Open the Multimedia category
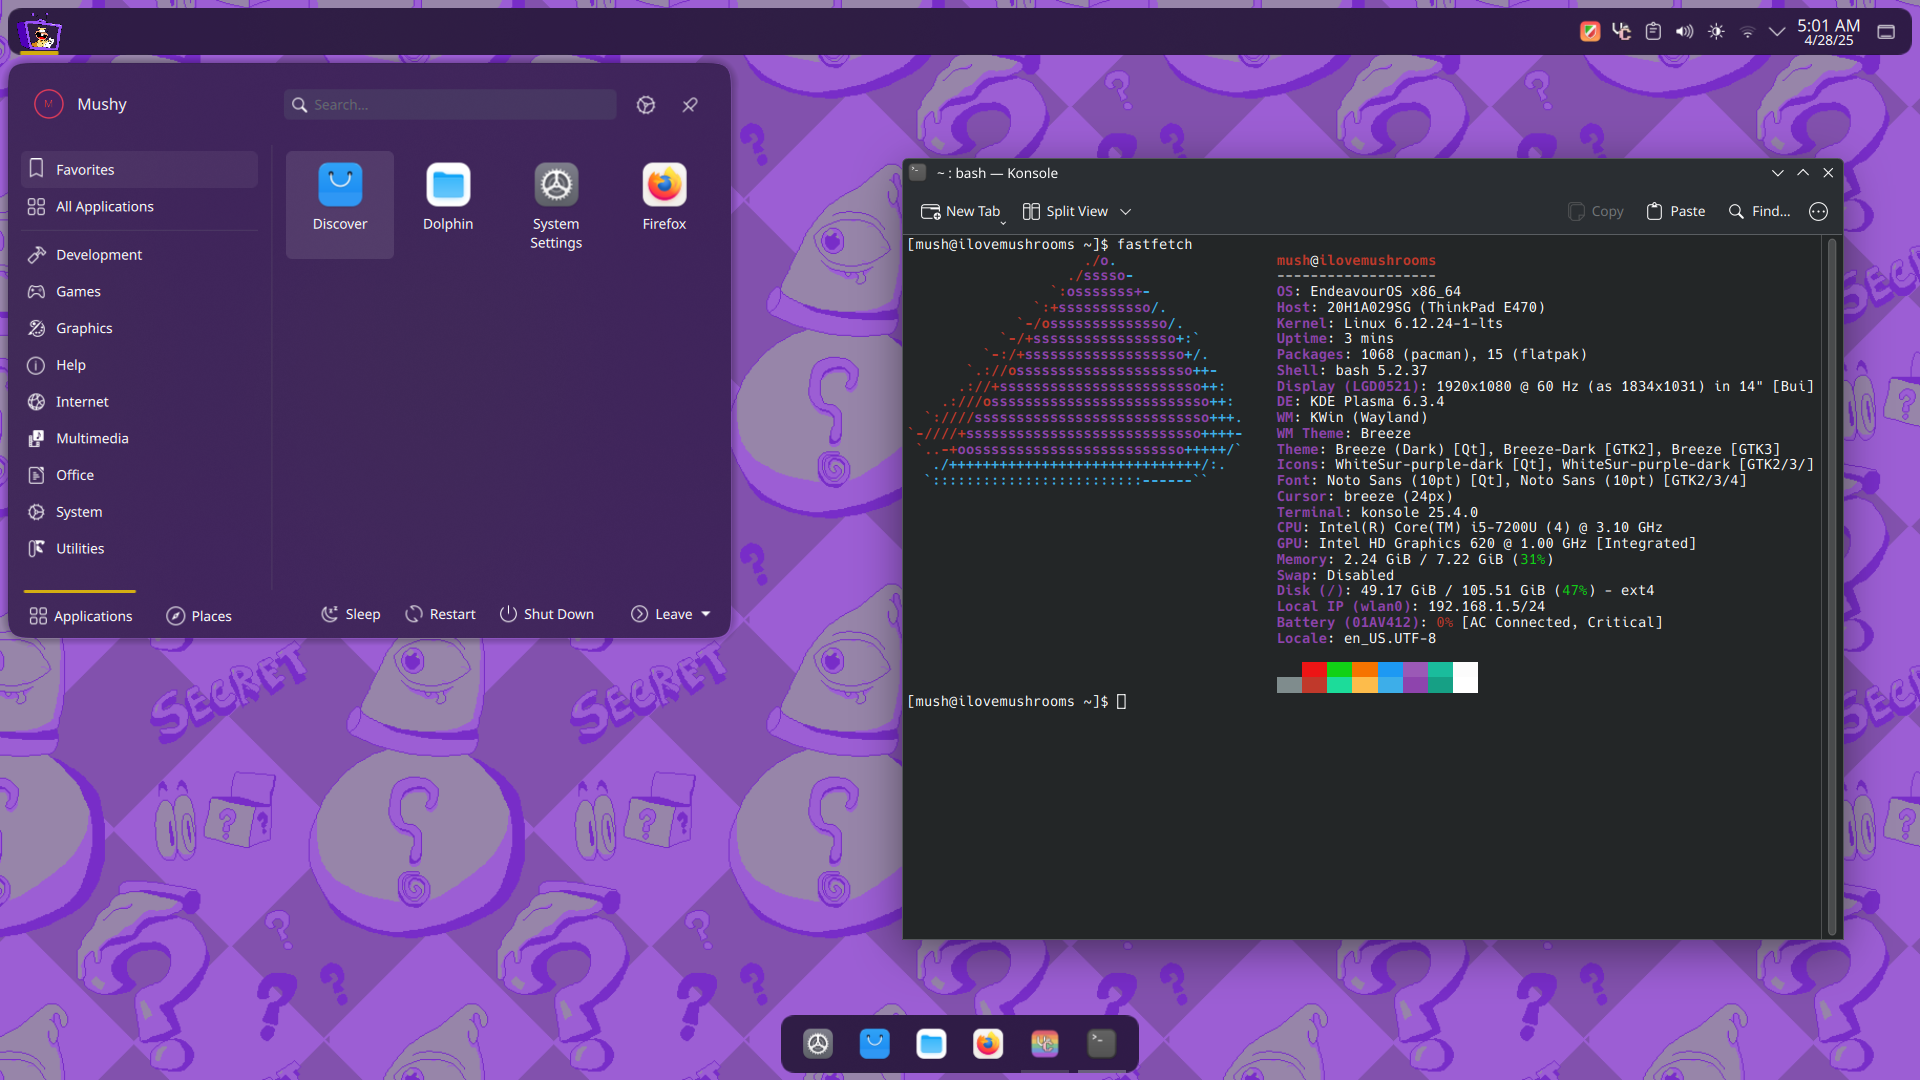This screenshot has height=1080, width=1920. click(x=139, y=438)
